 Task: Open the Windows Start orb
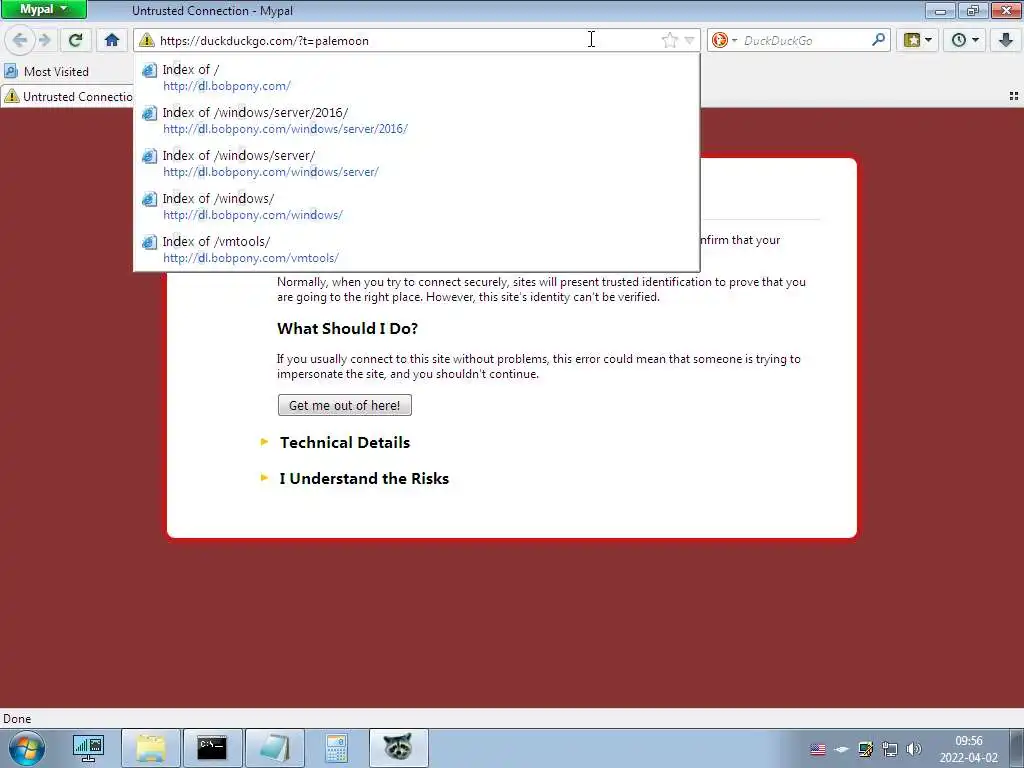coord(27,748)
